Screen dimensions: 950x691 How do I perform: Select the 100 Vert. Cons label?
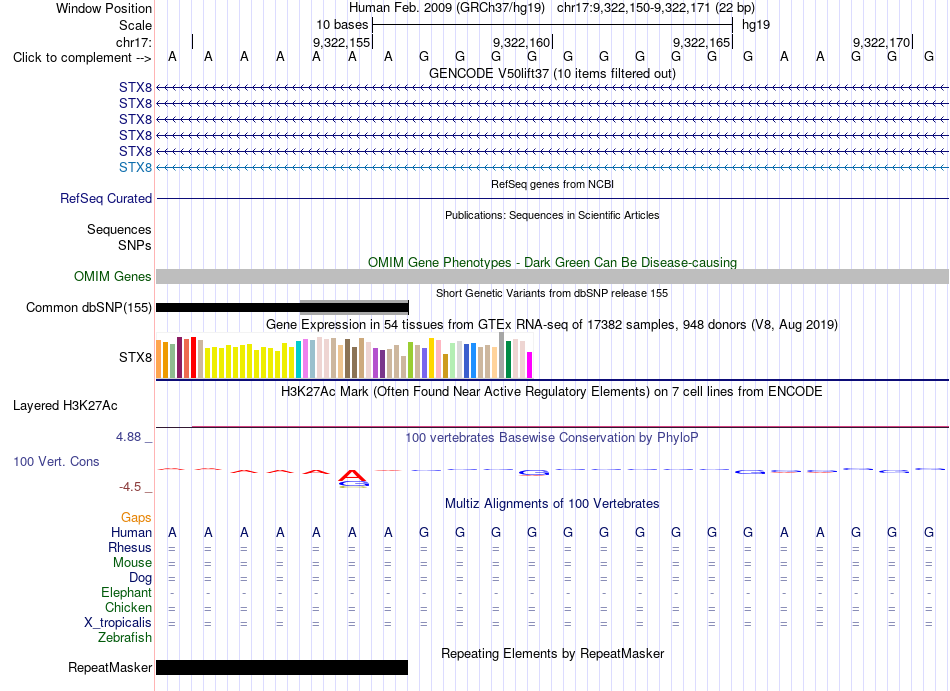pyautogui.click(x=56, y=461)
